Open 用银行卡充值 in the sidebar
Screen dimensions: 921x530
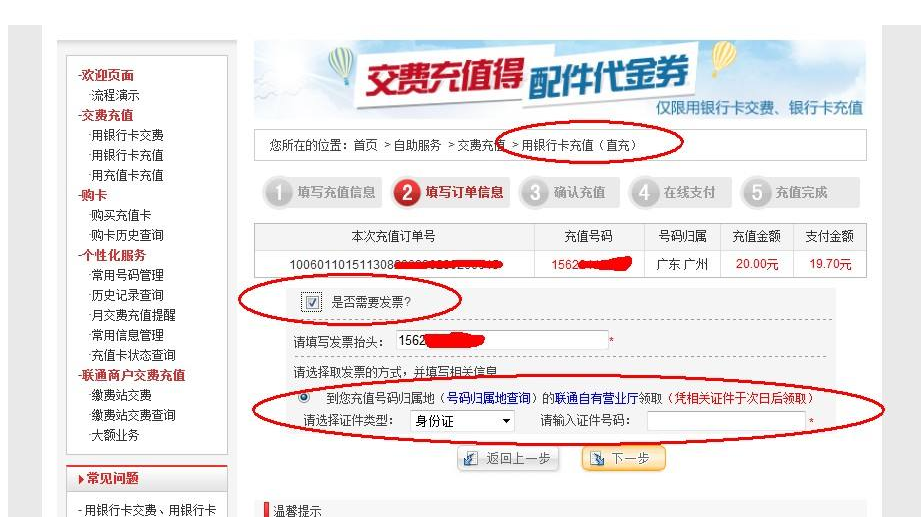click(x=127, y=155)
